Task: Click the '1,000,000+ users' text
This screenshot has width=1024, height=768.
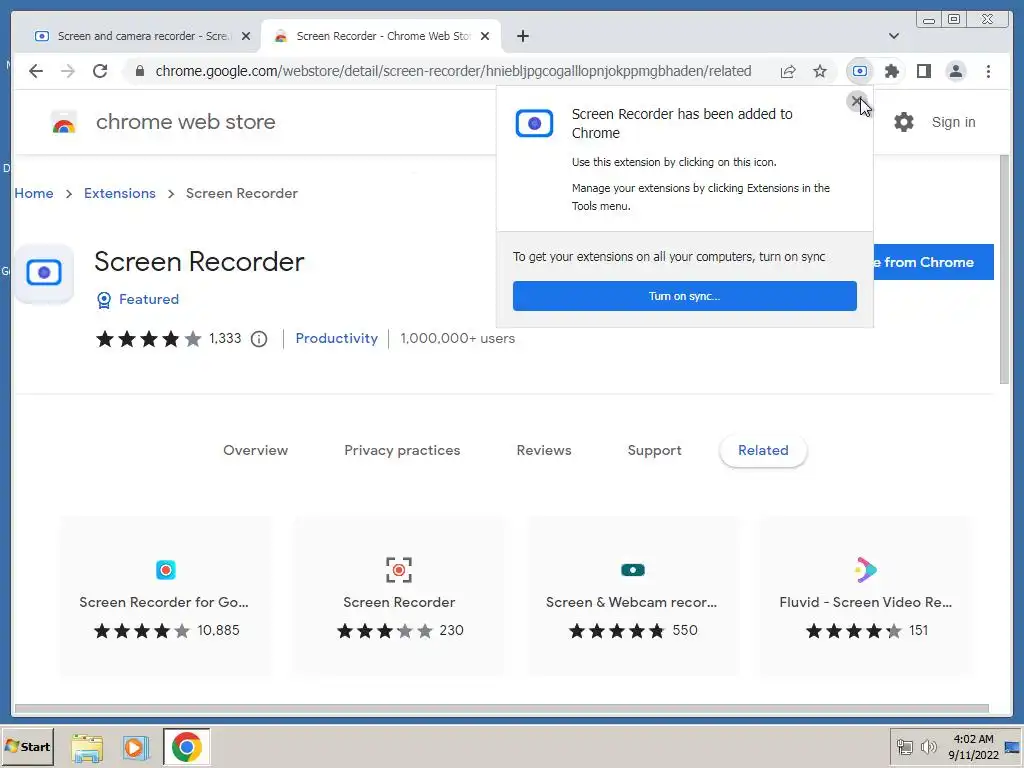Action: (458, 338)
